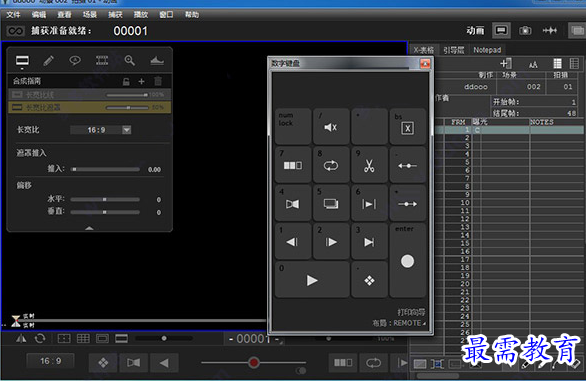Open the 长宽比 16:9 dropdown arrow
This screenshot has height=381, width=586.
[x=127, y=130]
